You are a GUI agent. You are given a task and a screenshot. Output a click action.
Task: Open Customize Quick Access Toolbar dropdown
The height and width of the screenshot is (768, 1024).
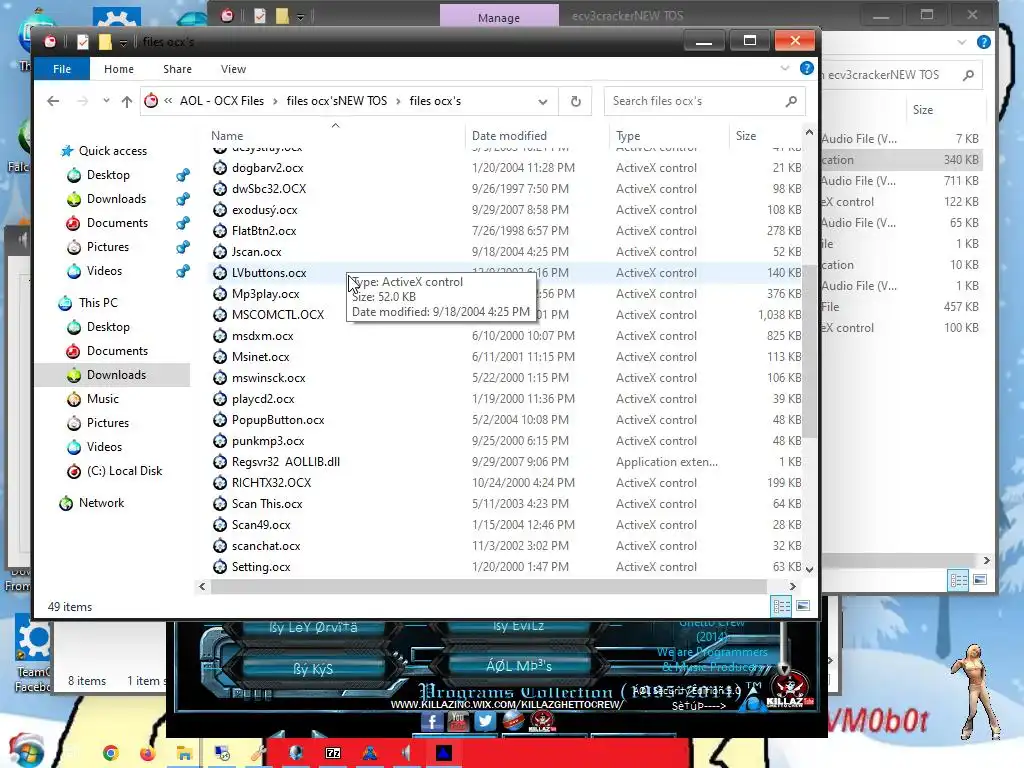[x=123, y=43]
